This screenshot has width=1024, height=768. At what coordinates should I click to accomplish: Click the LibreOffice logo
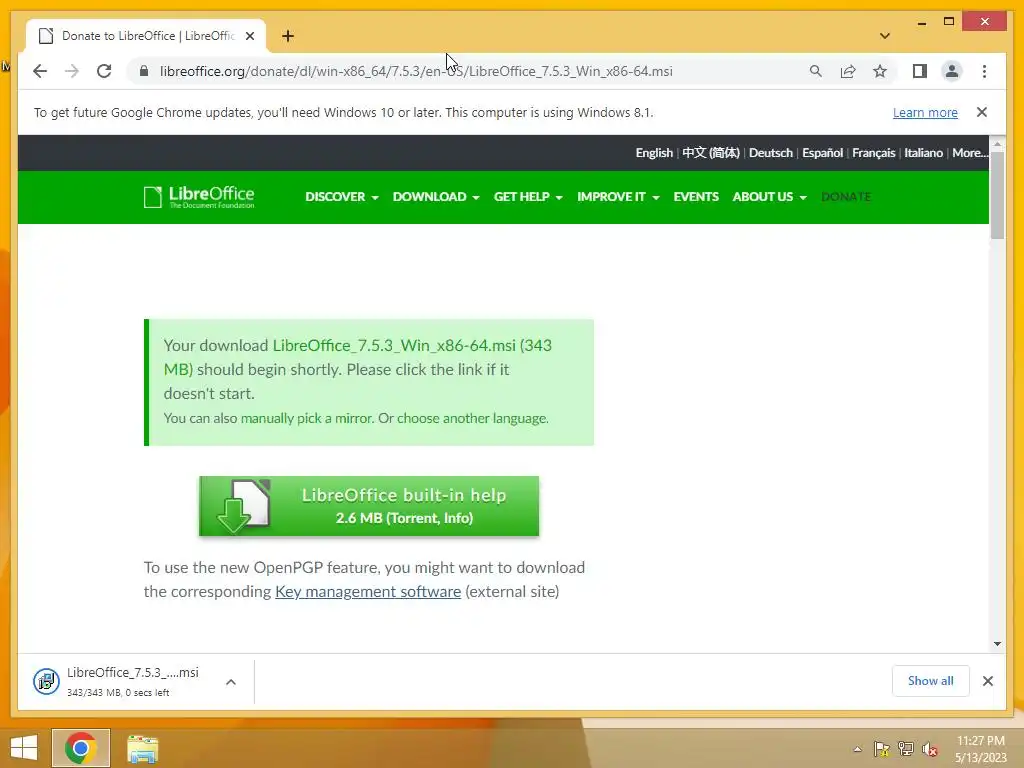199,197
